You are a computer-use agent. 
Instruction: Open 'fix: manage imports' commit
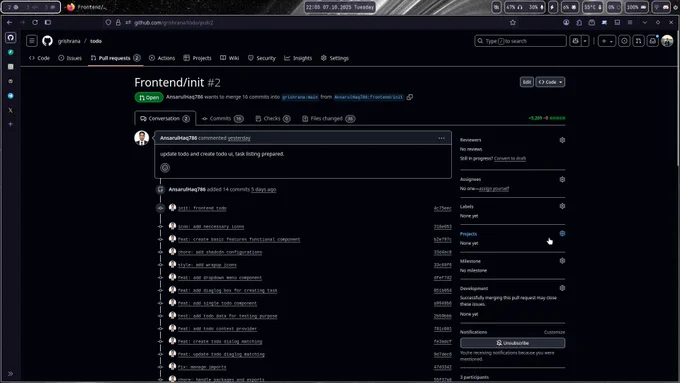(x=202, y=367)
